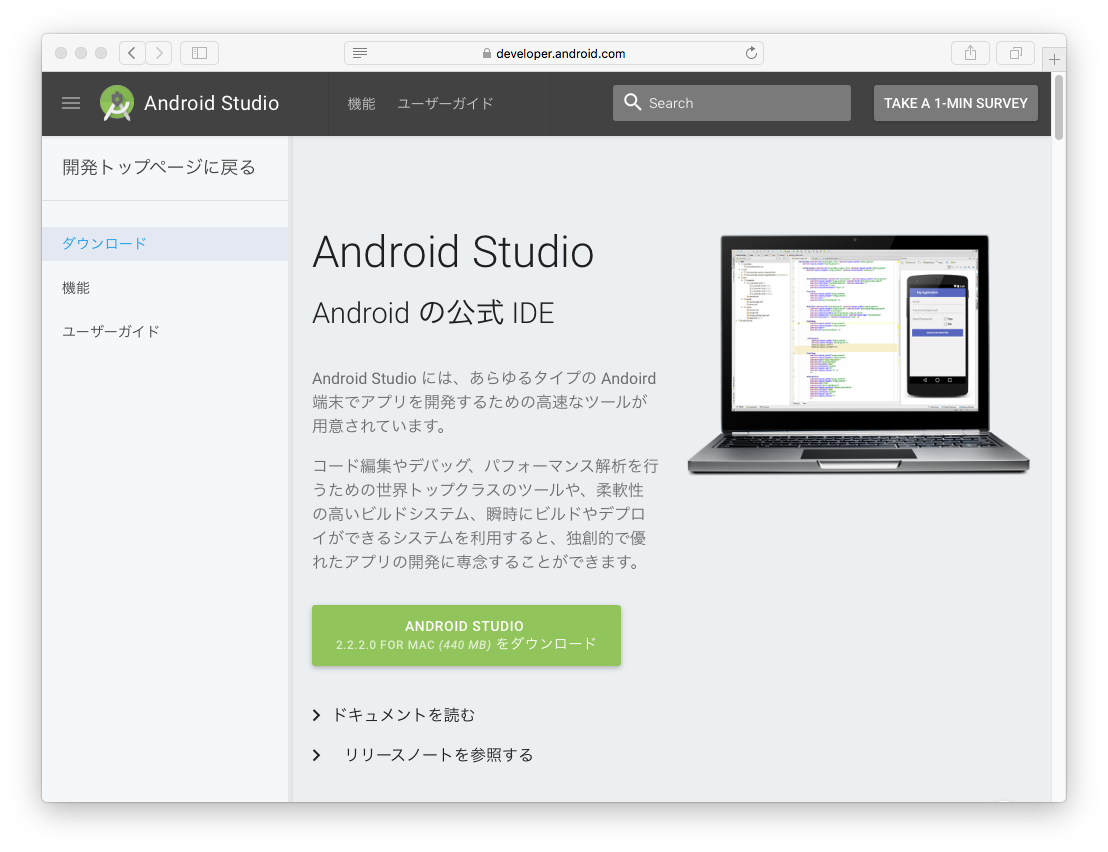
Task: Toggle the Safari sidebar button
Action: (199, 53)
